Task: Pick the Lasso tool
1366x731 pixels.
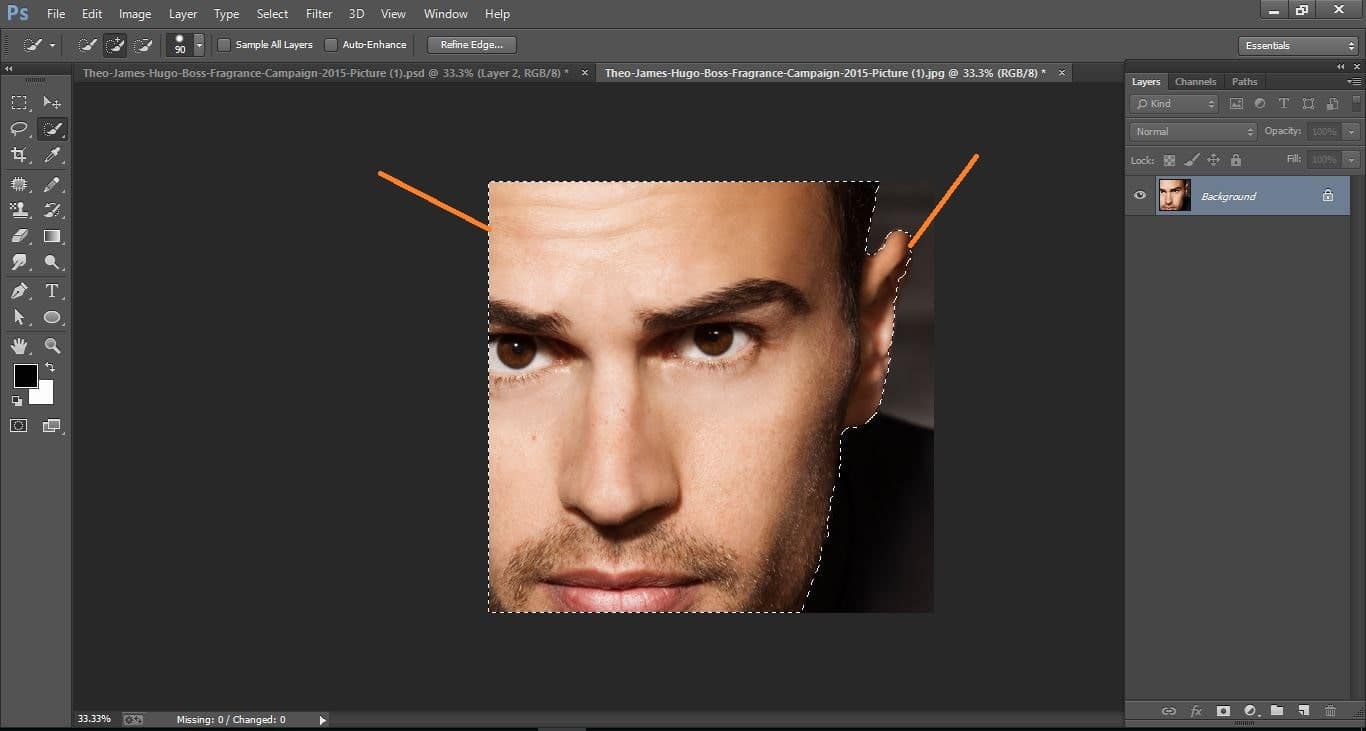Action: 20,129
